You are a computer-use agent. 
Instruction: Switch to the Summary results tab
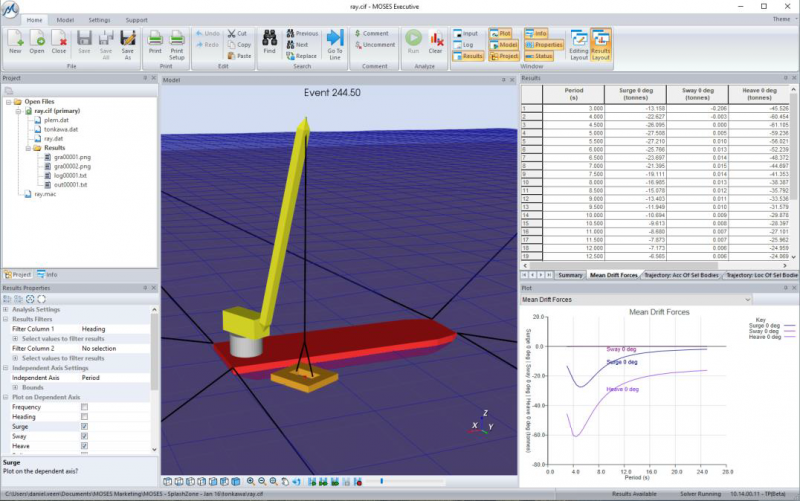[570, 275]
